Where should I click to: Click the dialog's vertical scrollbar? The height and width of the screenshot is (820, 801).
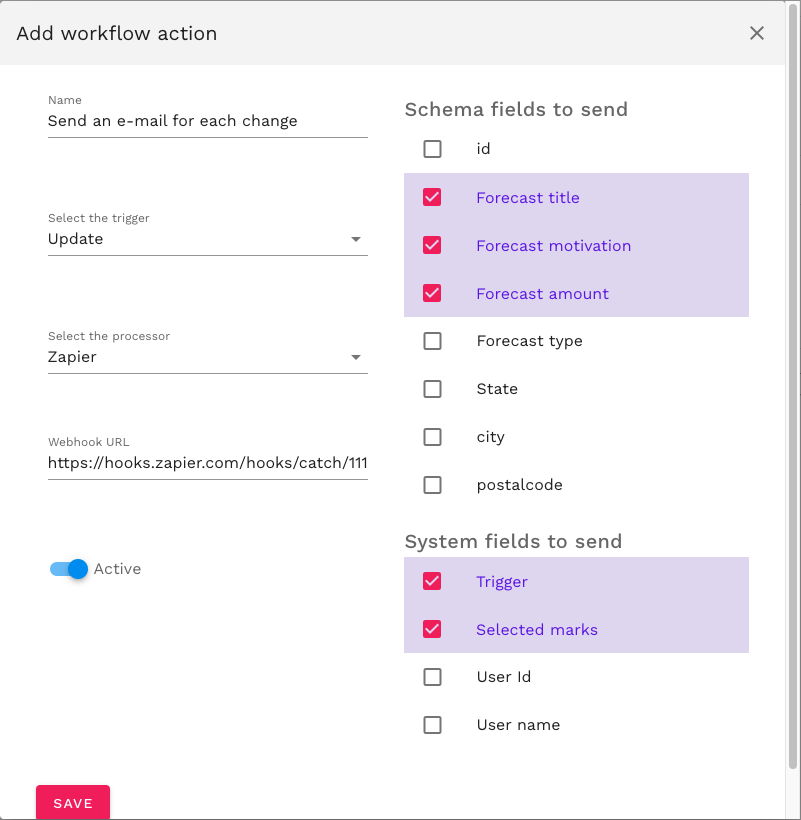793,400
